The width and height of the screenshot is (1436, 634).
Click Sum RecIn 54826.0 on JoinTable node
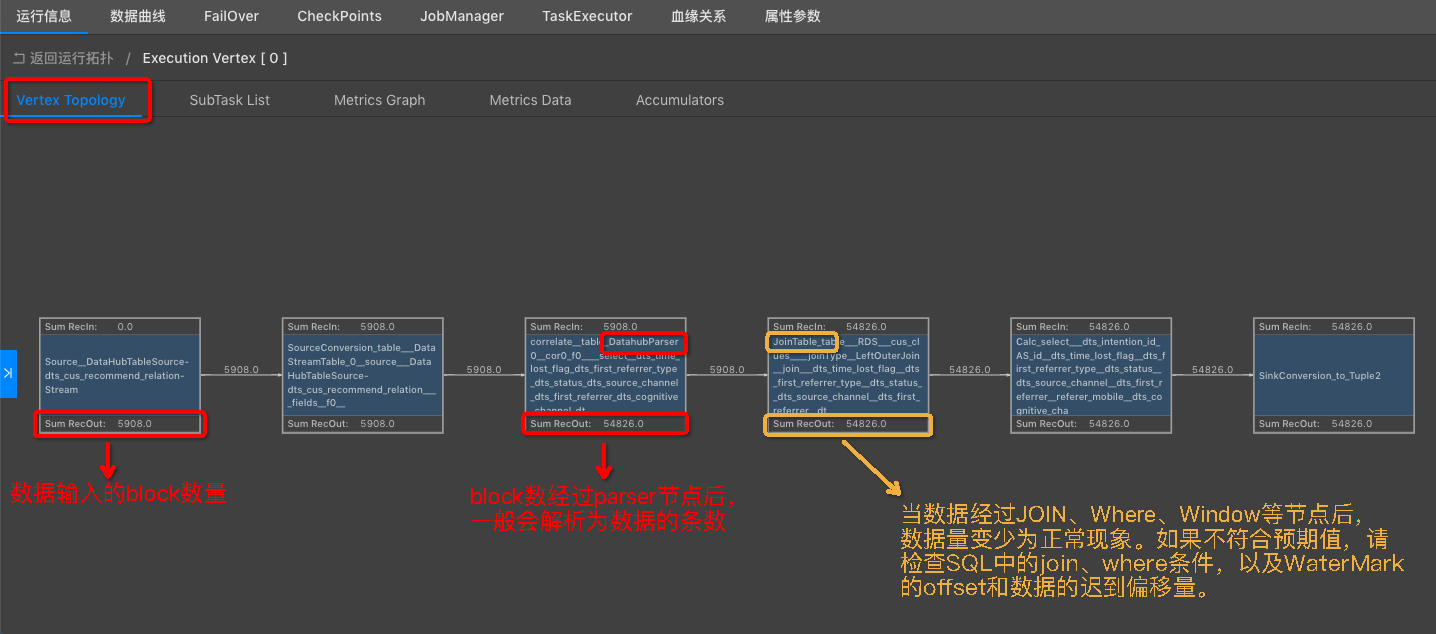(x=849, y=326)
